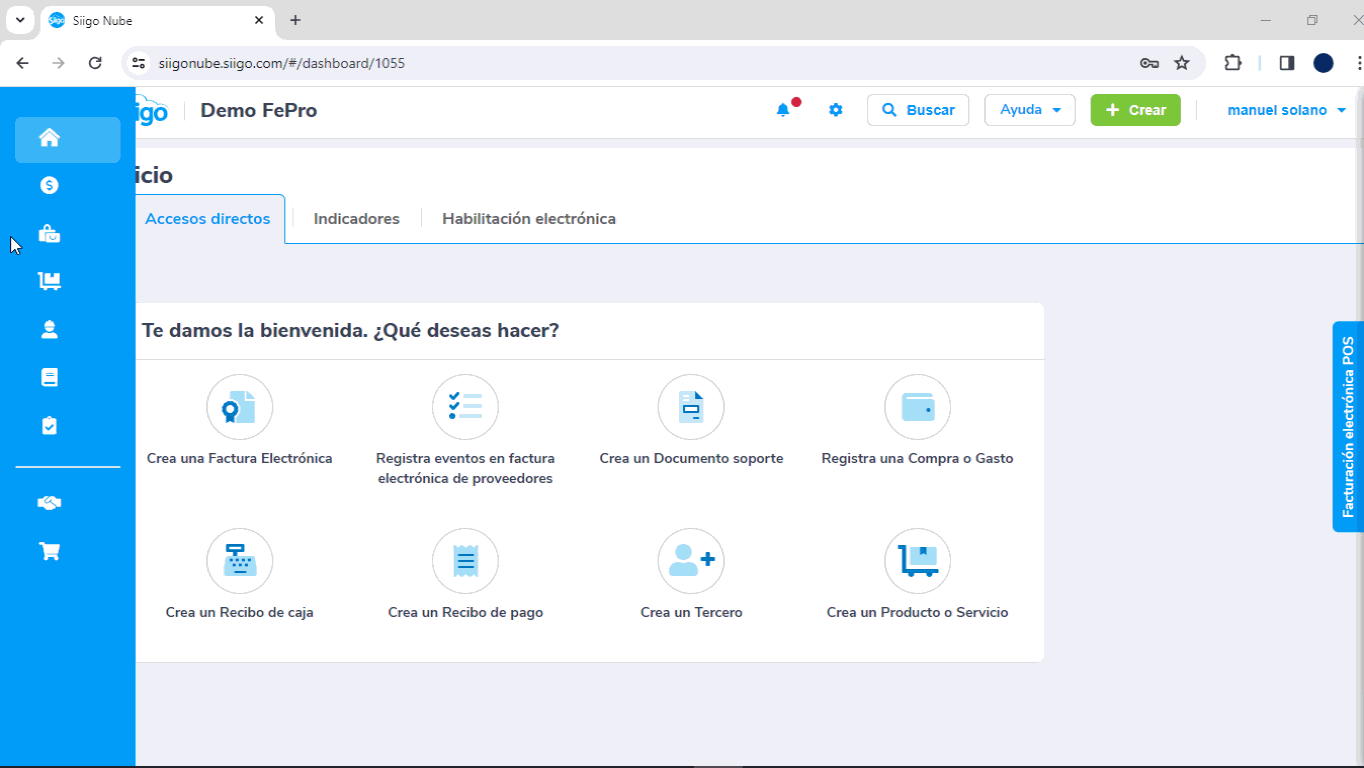This screenshot has height=768, width=1364.
Task: Open the shopping cart icon in sidebar
Action: coord(49,551)
